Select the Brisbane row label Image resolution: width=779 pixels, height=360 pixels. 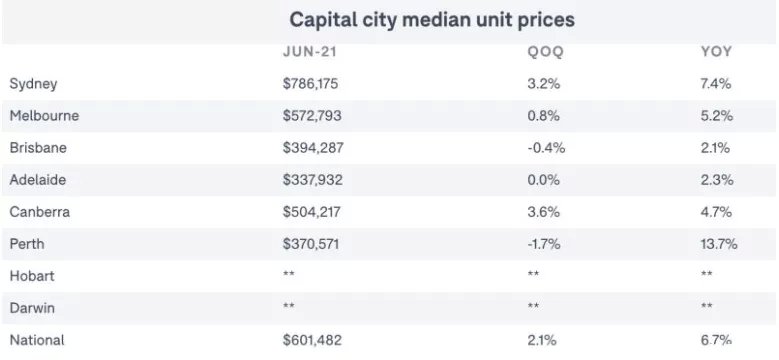[38, 148]
